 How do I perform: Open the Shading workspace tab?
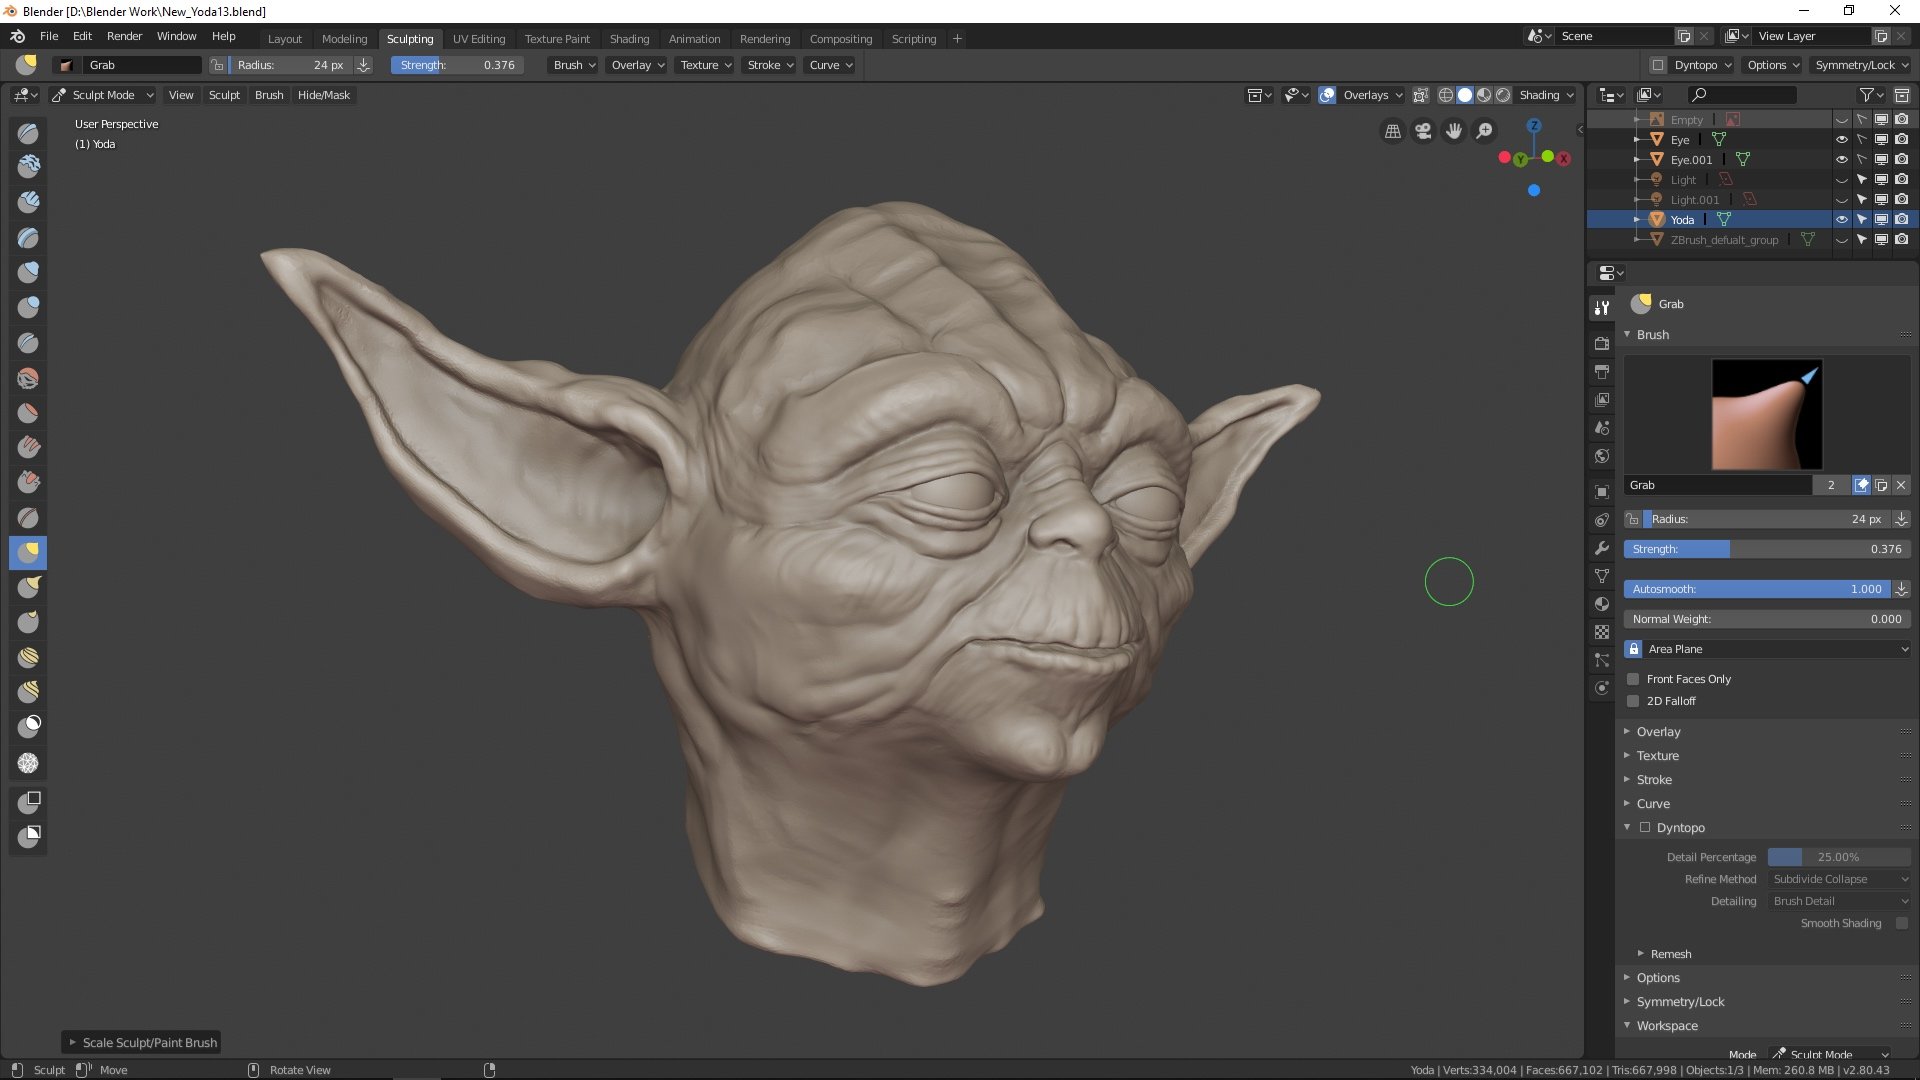(630, 37)
